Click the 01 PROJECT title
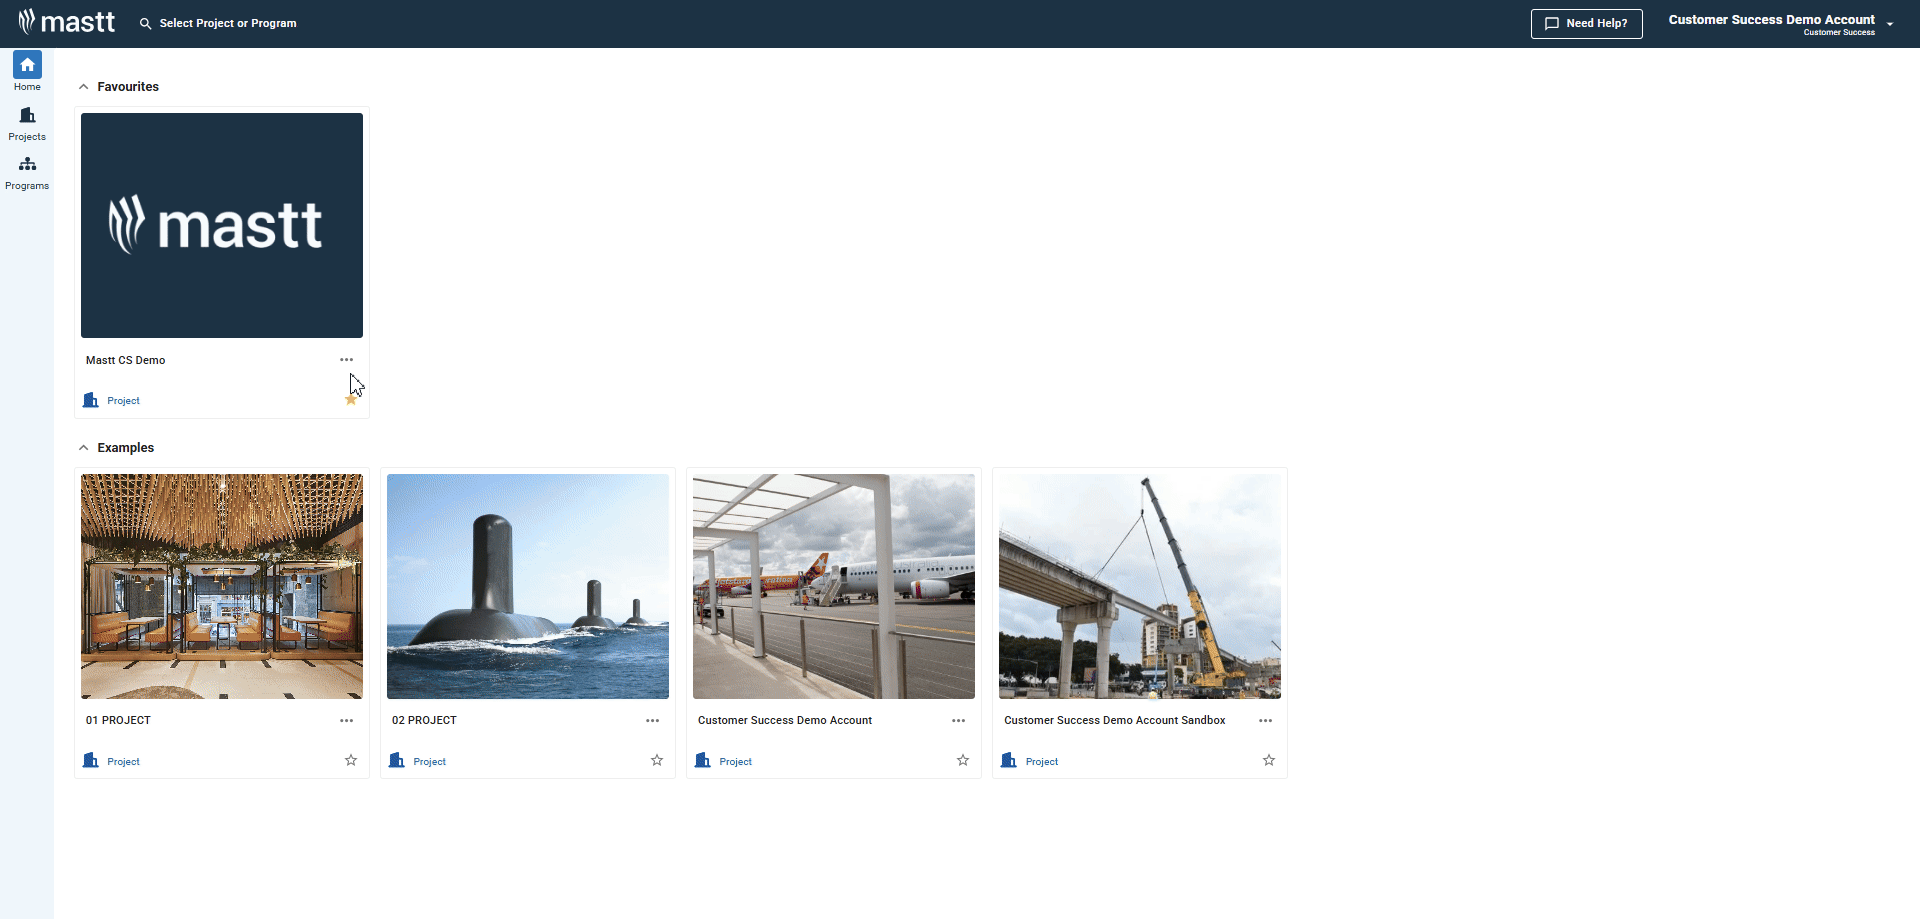 (x=118, y=721)
